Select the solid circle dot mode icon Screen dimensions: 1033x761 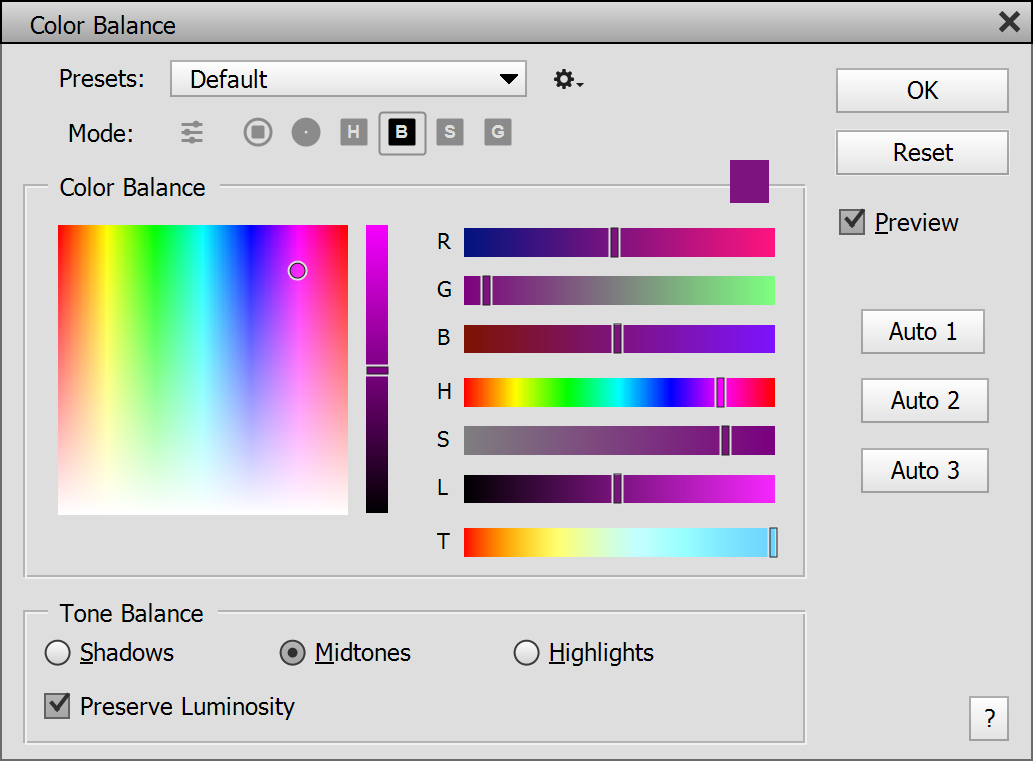306,132
